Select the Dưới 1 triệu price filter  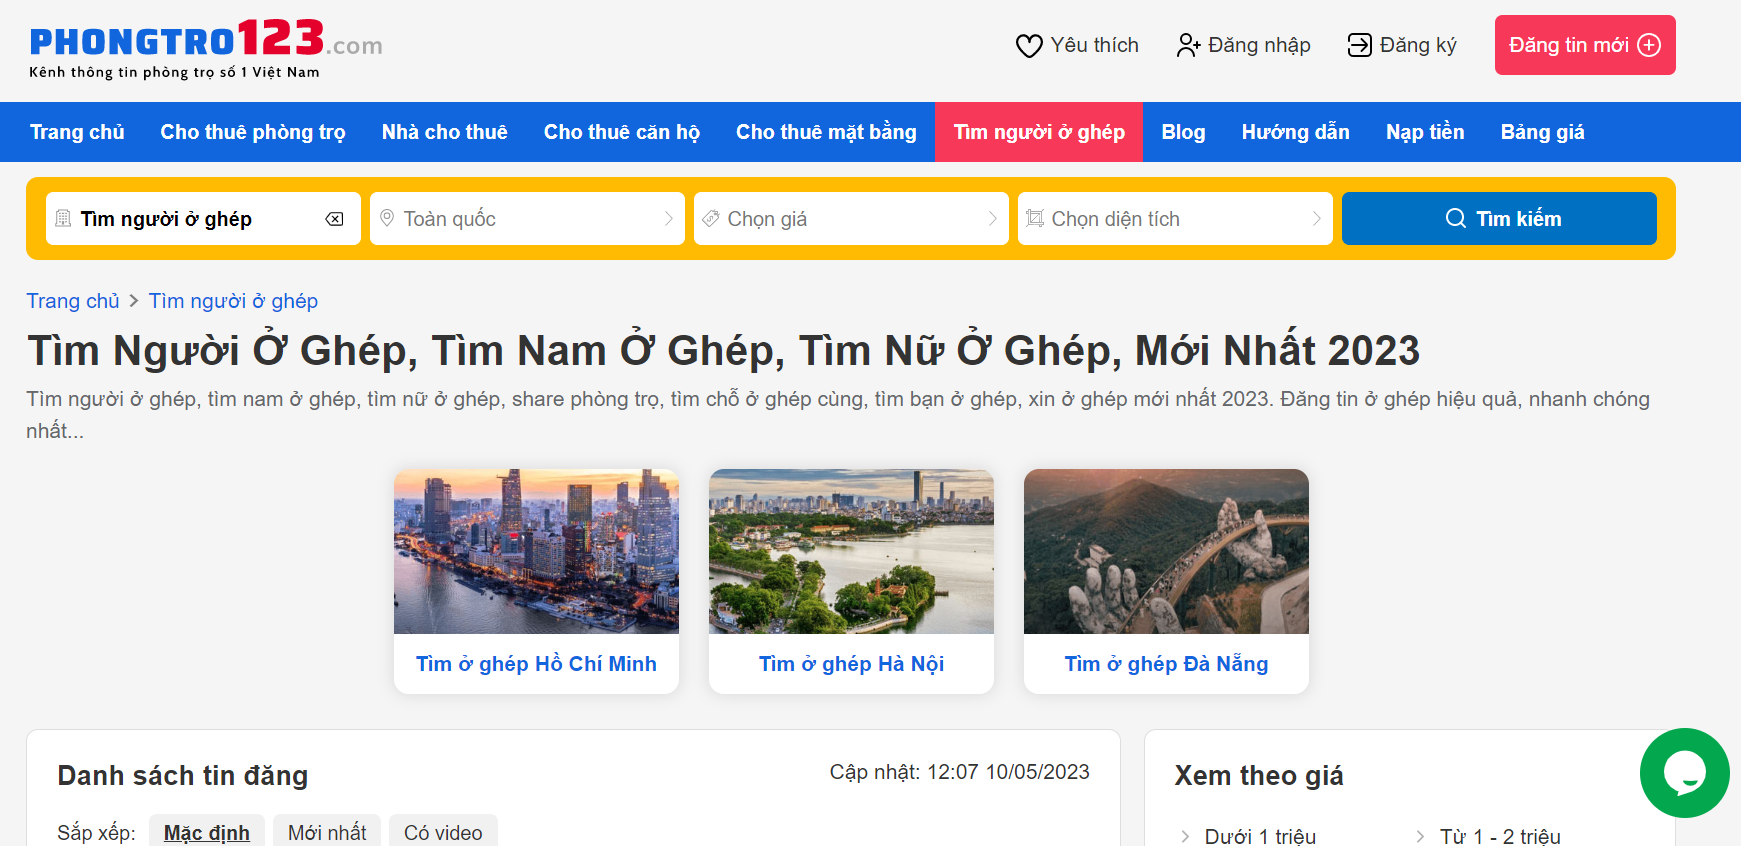1259,836
